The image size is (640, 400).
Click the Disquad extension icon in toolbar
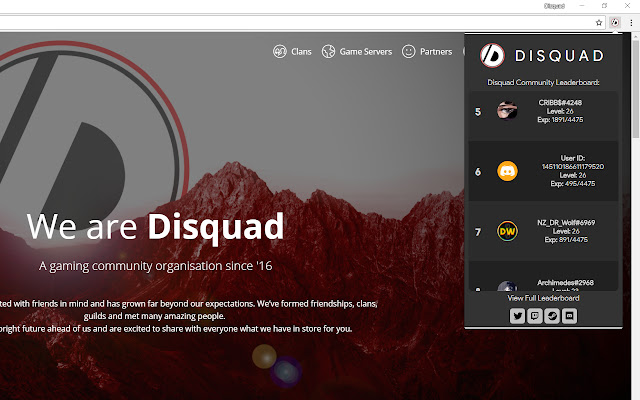[615, 23]
